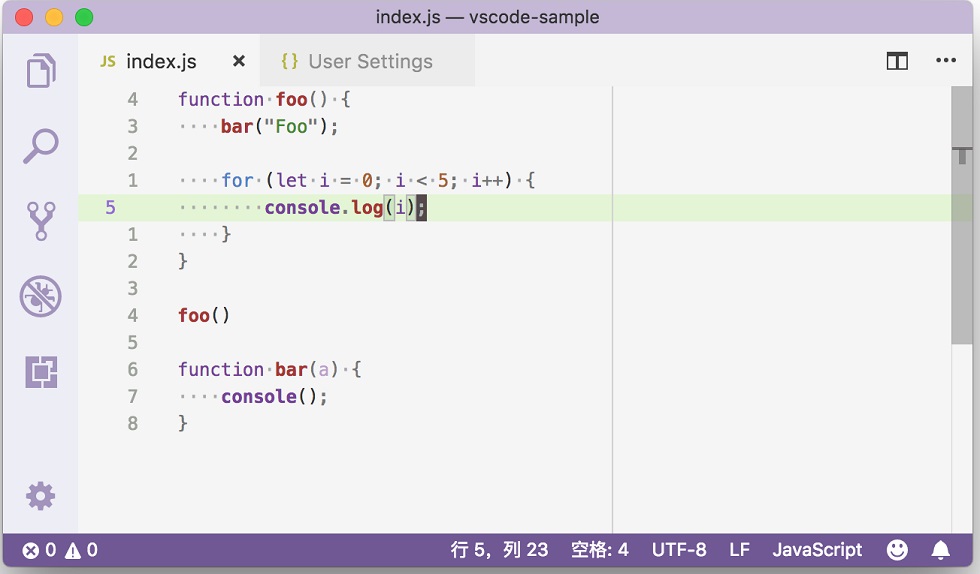Change end of line sequence LF
The image size is (980, 574).
point(739,550)
